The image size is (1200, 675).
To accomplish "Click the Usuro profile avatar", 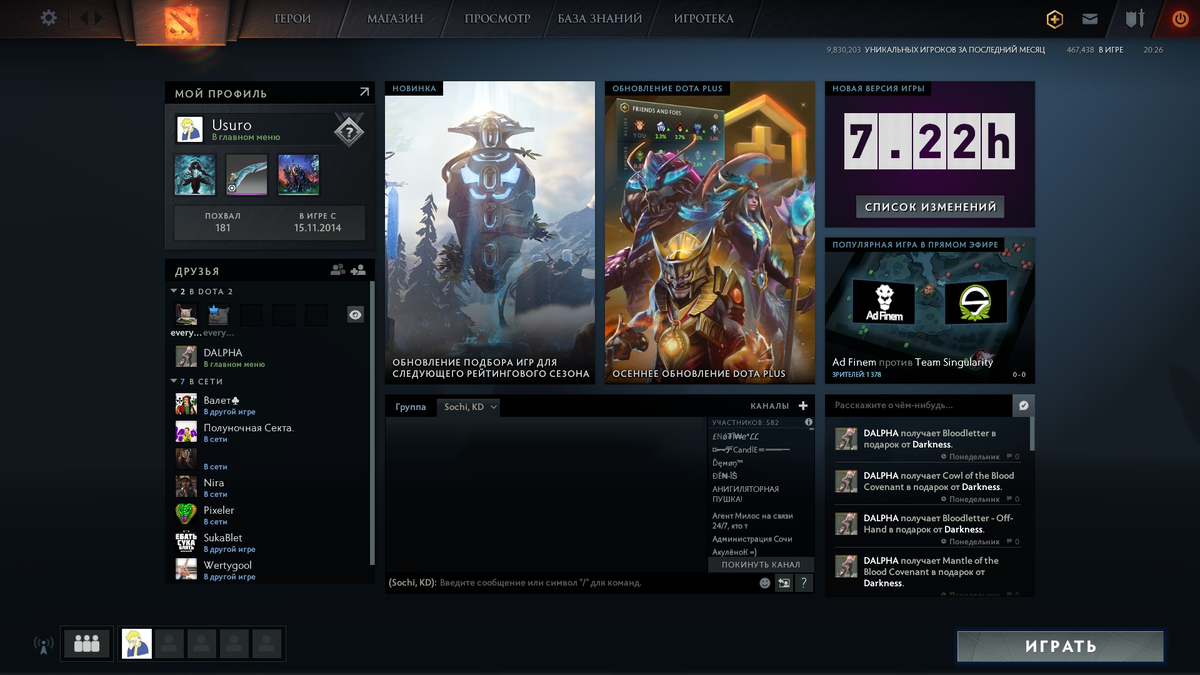I will click(190, 129).
